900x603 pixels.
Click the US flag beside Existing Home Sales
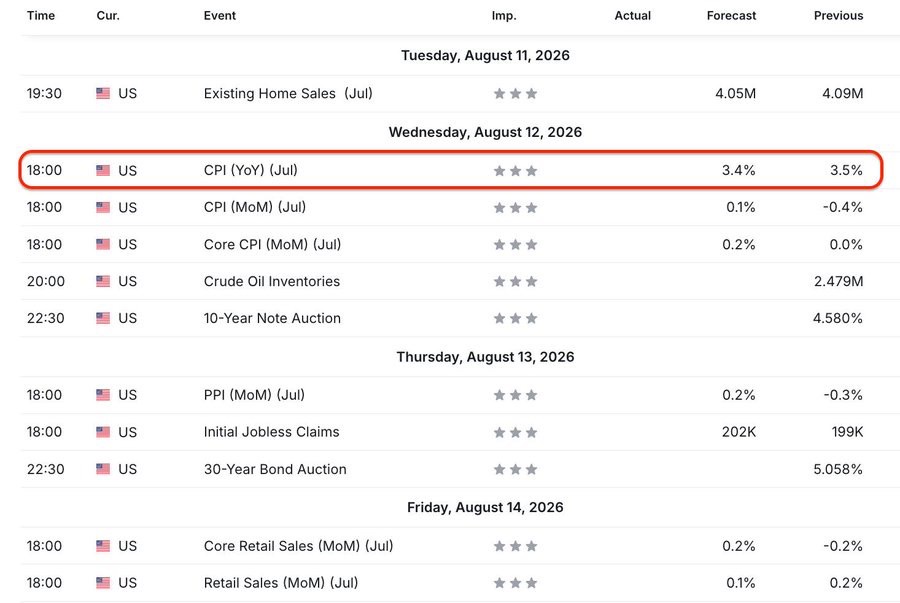coord(103,93)
